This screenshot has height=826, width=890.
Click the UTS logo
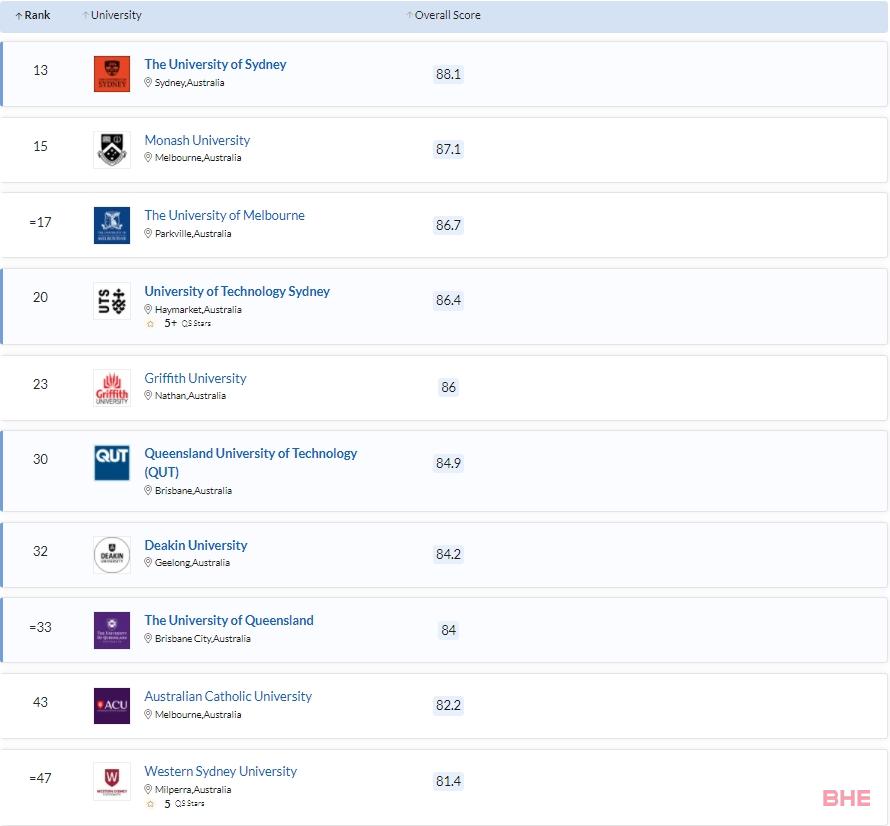click(x=112, y=301)
